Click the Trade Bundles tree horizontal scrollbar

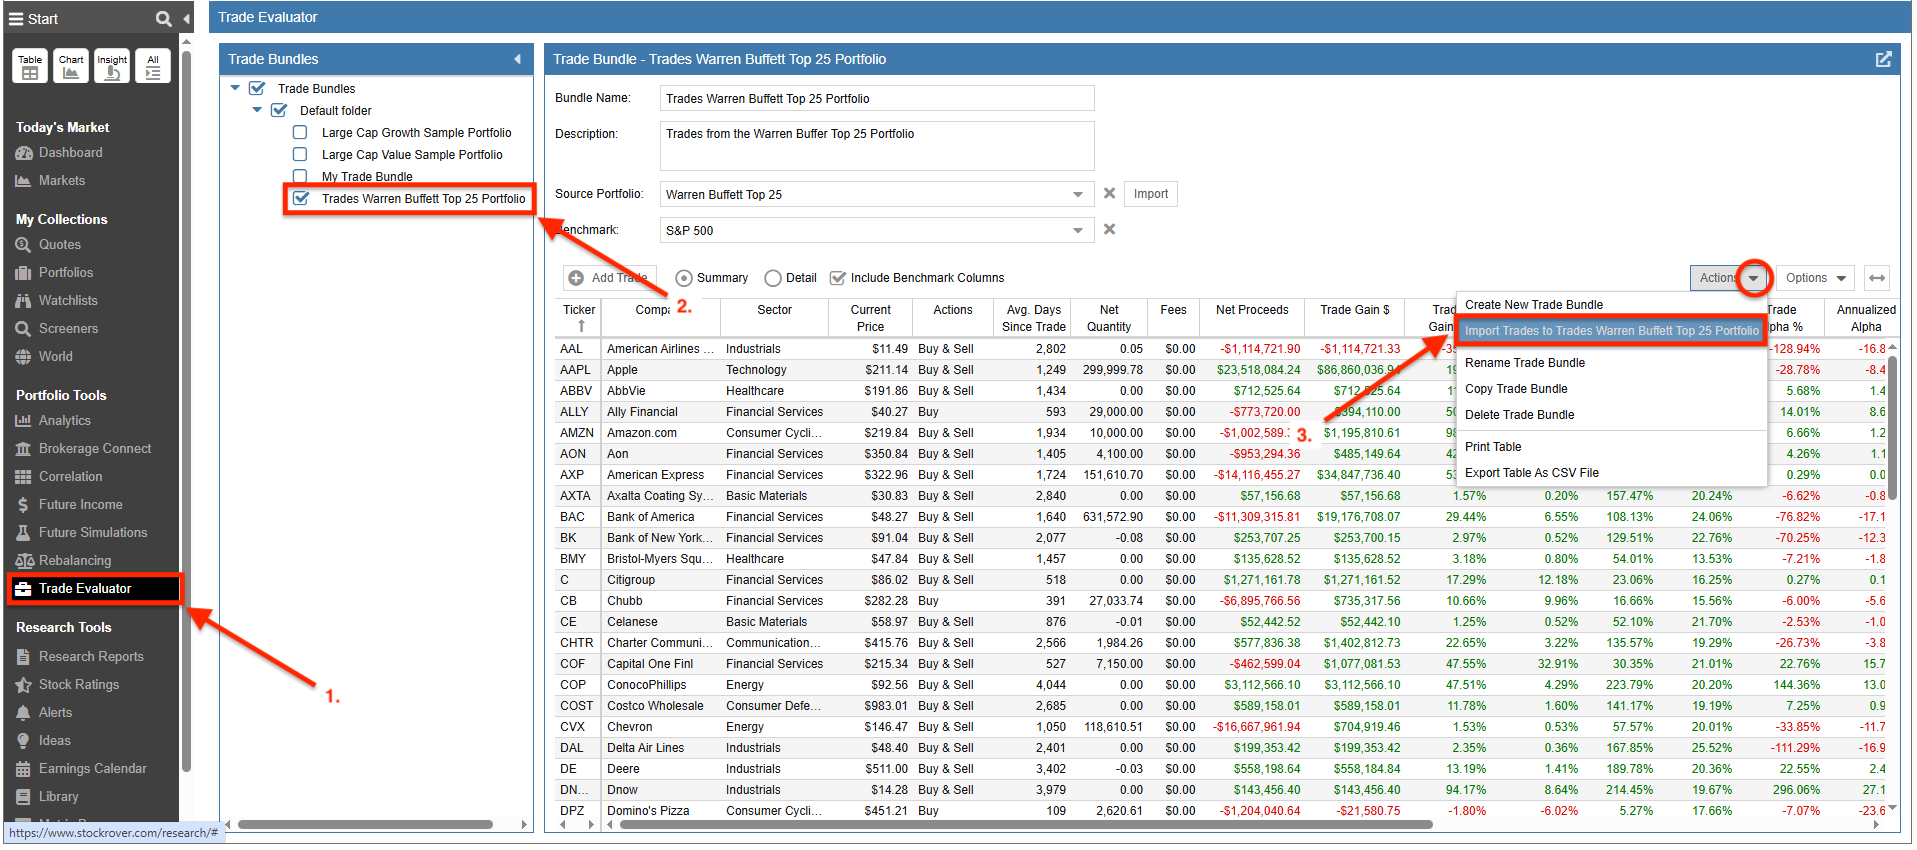tap(365, 825)
